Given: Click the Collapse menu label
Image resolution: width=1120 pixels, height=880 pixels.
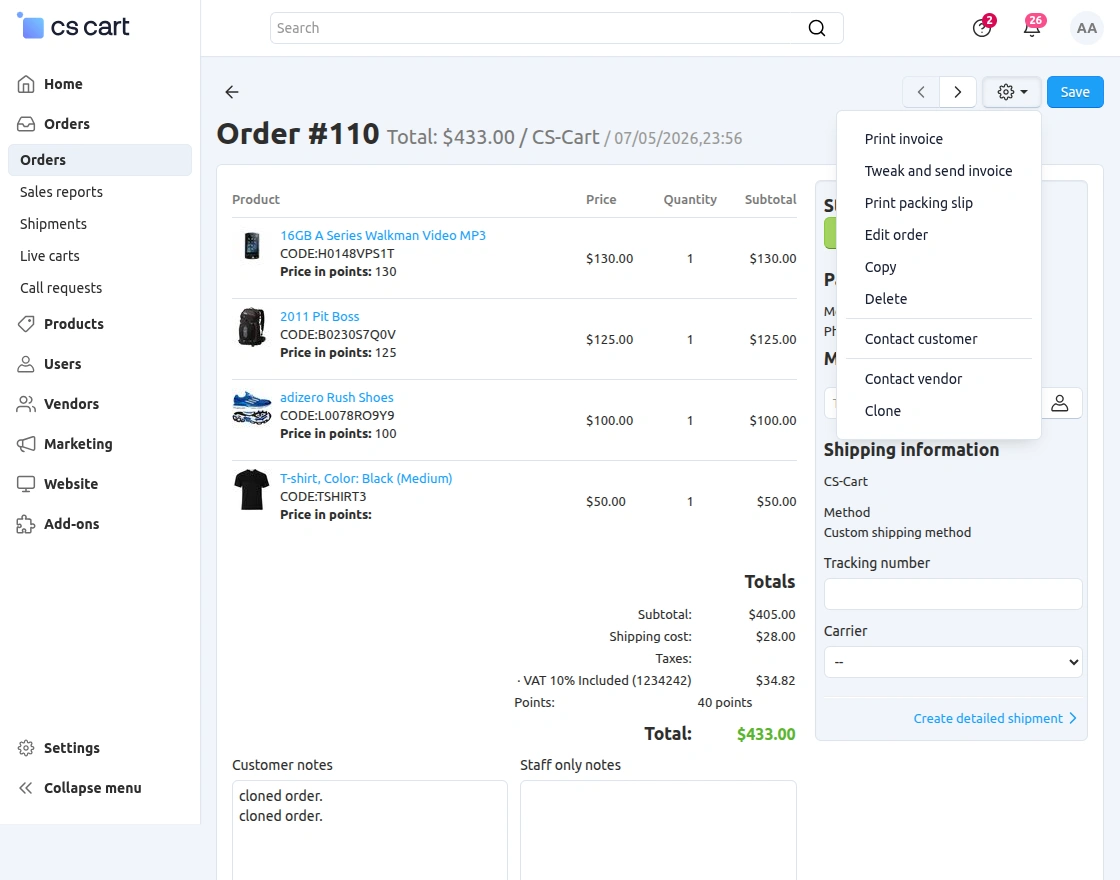Looking at the screenshot, I should coord(93,788).
